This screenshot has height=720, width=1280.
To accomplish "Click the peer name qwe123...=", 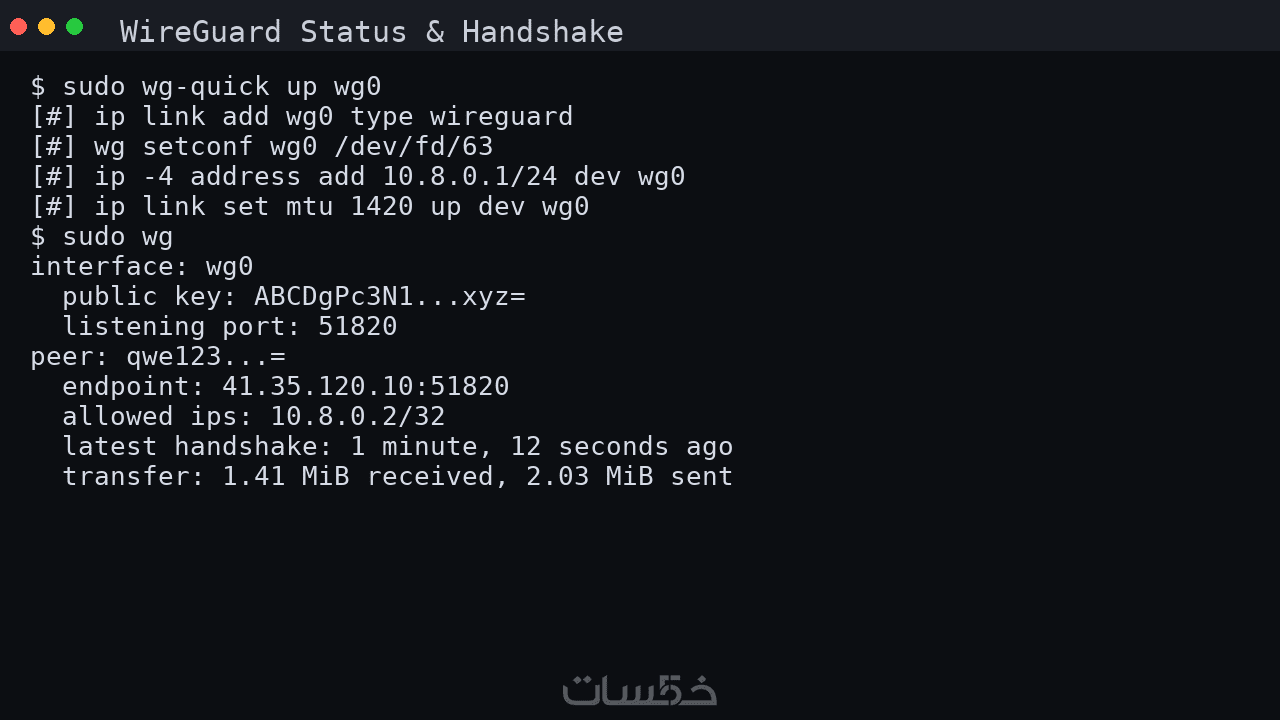I will [x=206, y=357].
